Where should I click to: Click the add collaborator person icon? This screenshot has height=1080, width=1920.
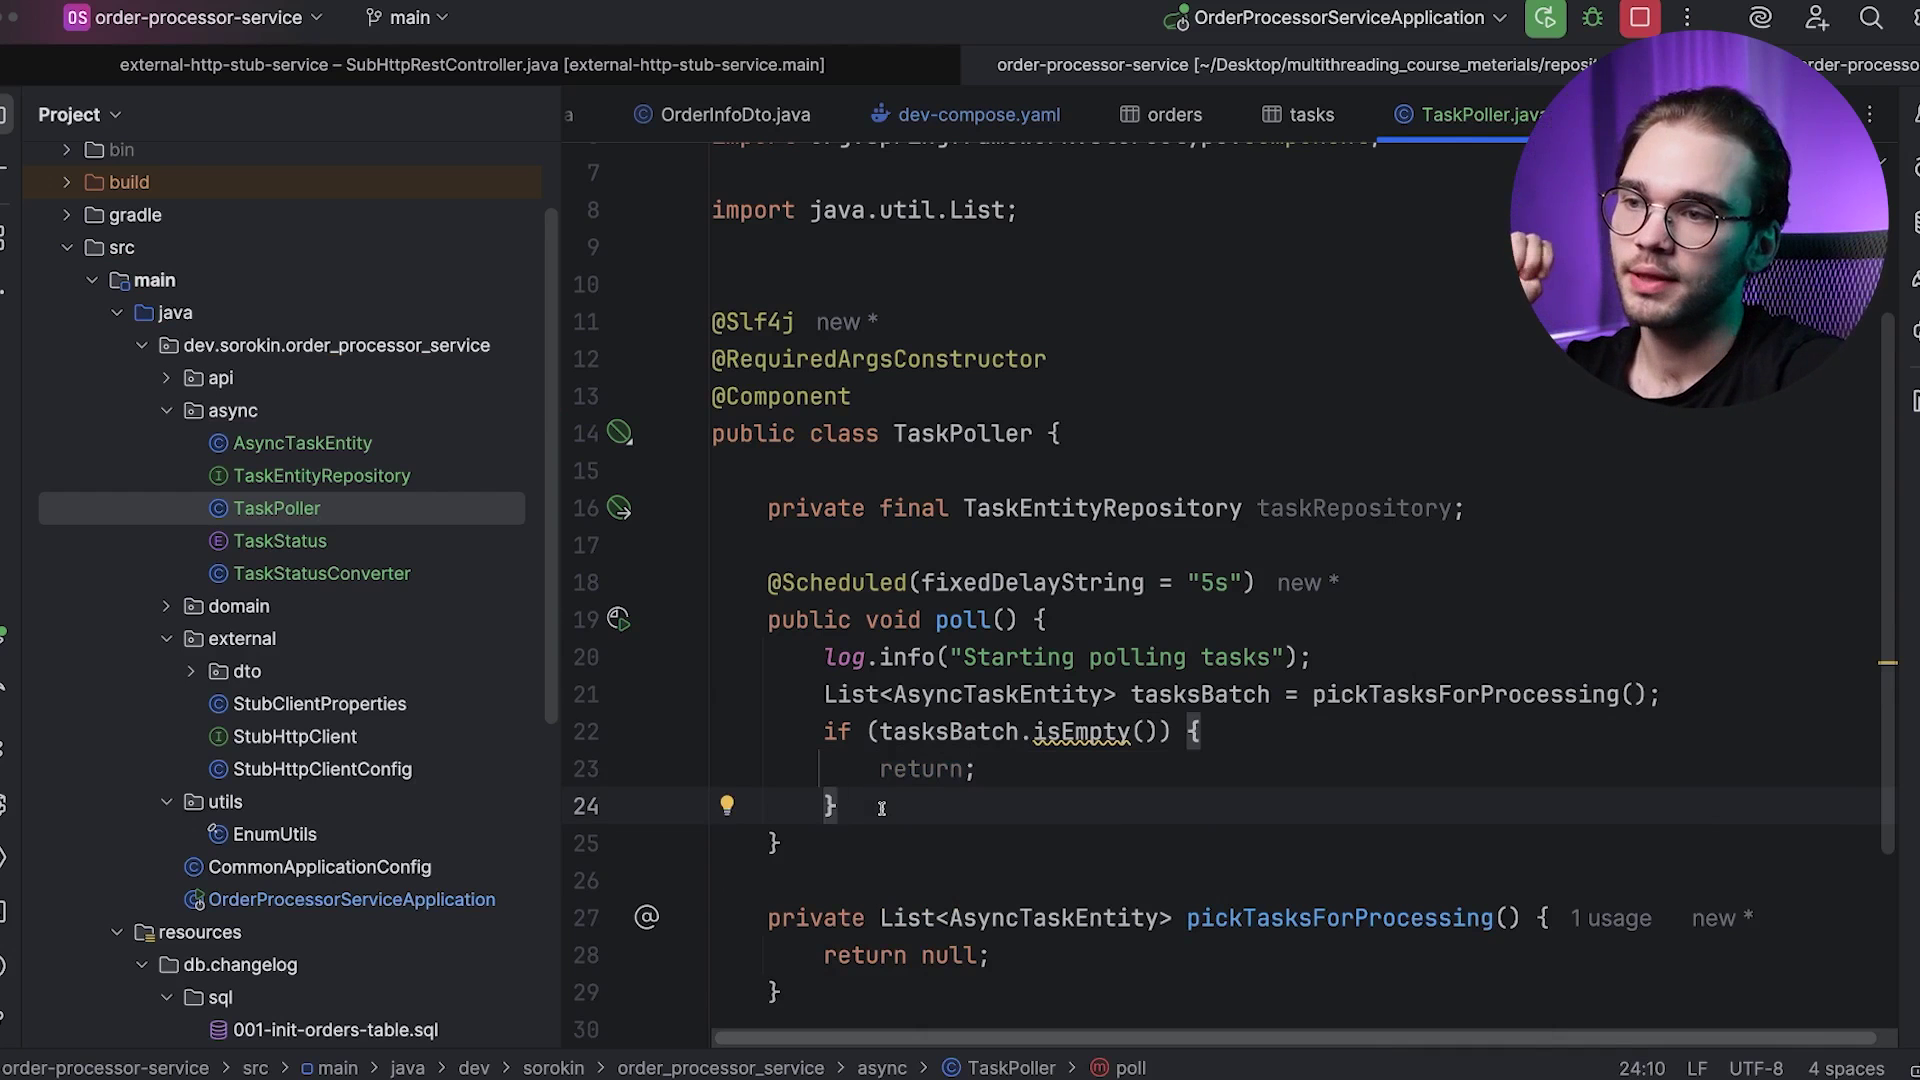click(1816, 18)
